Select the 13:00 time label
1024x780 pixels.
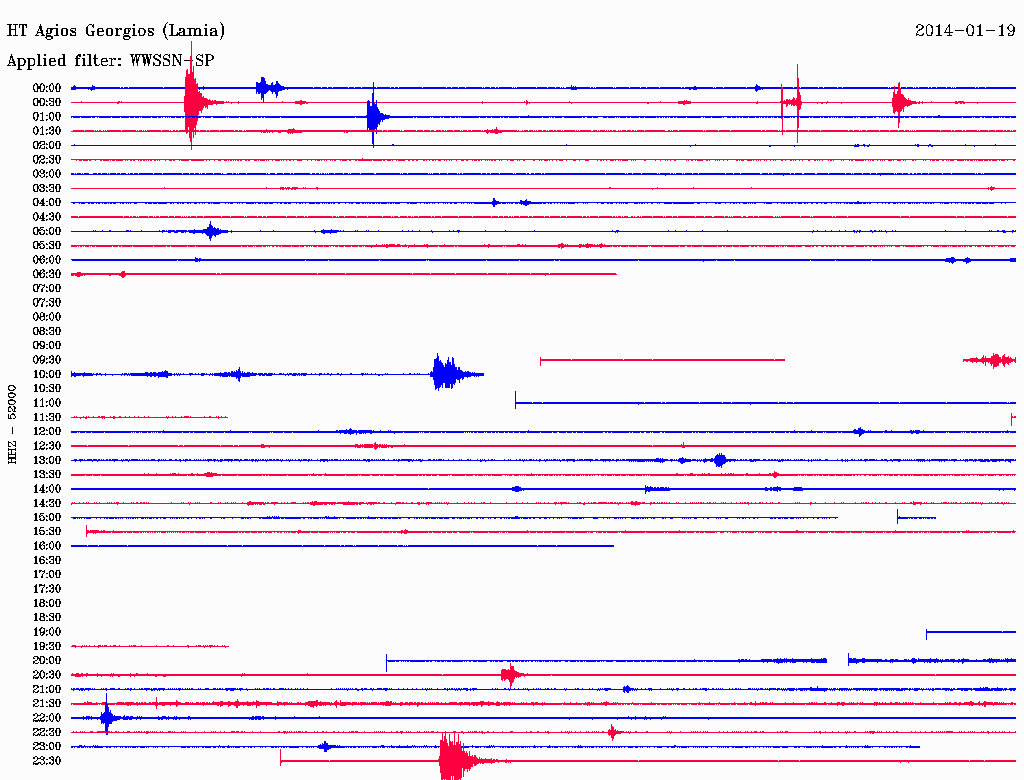pos(46,460)
